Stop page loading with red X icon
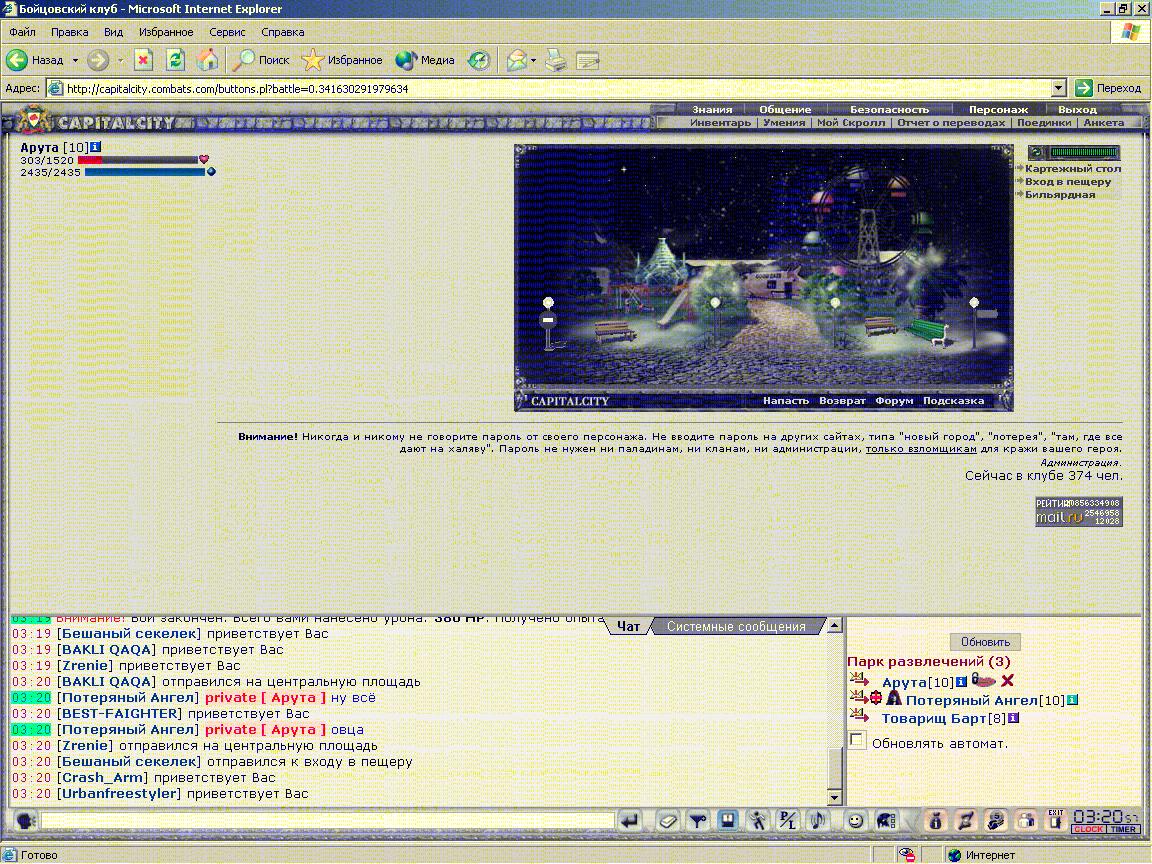The width and height of the screenshot is (1152, 864). click(x=143, y=60)
